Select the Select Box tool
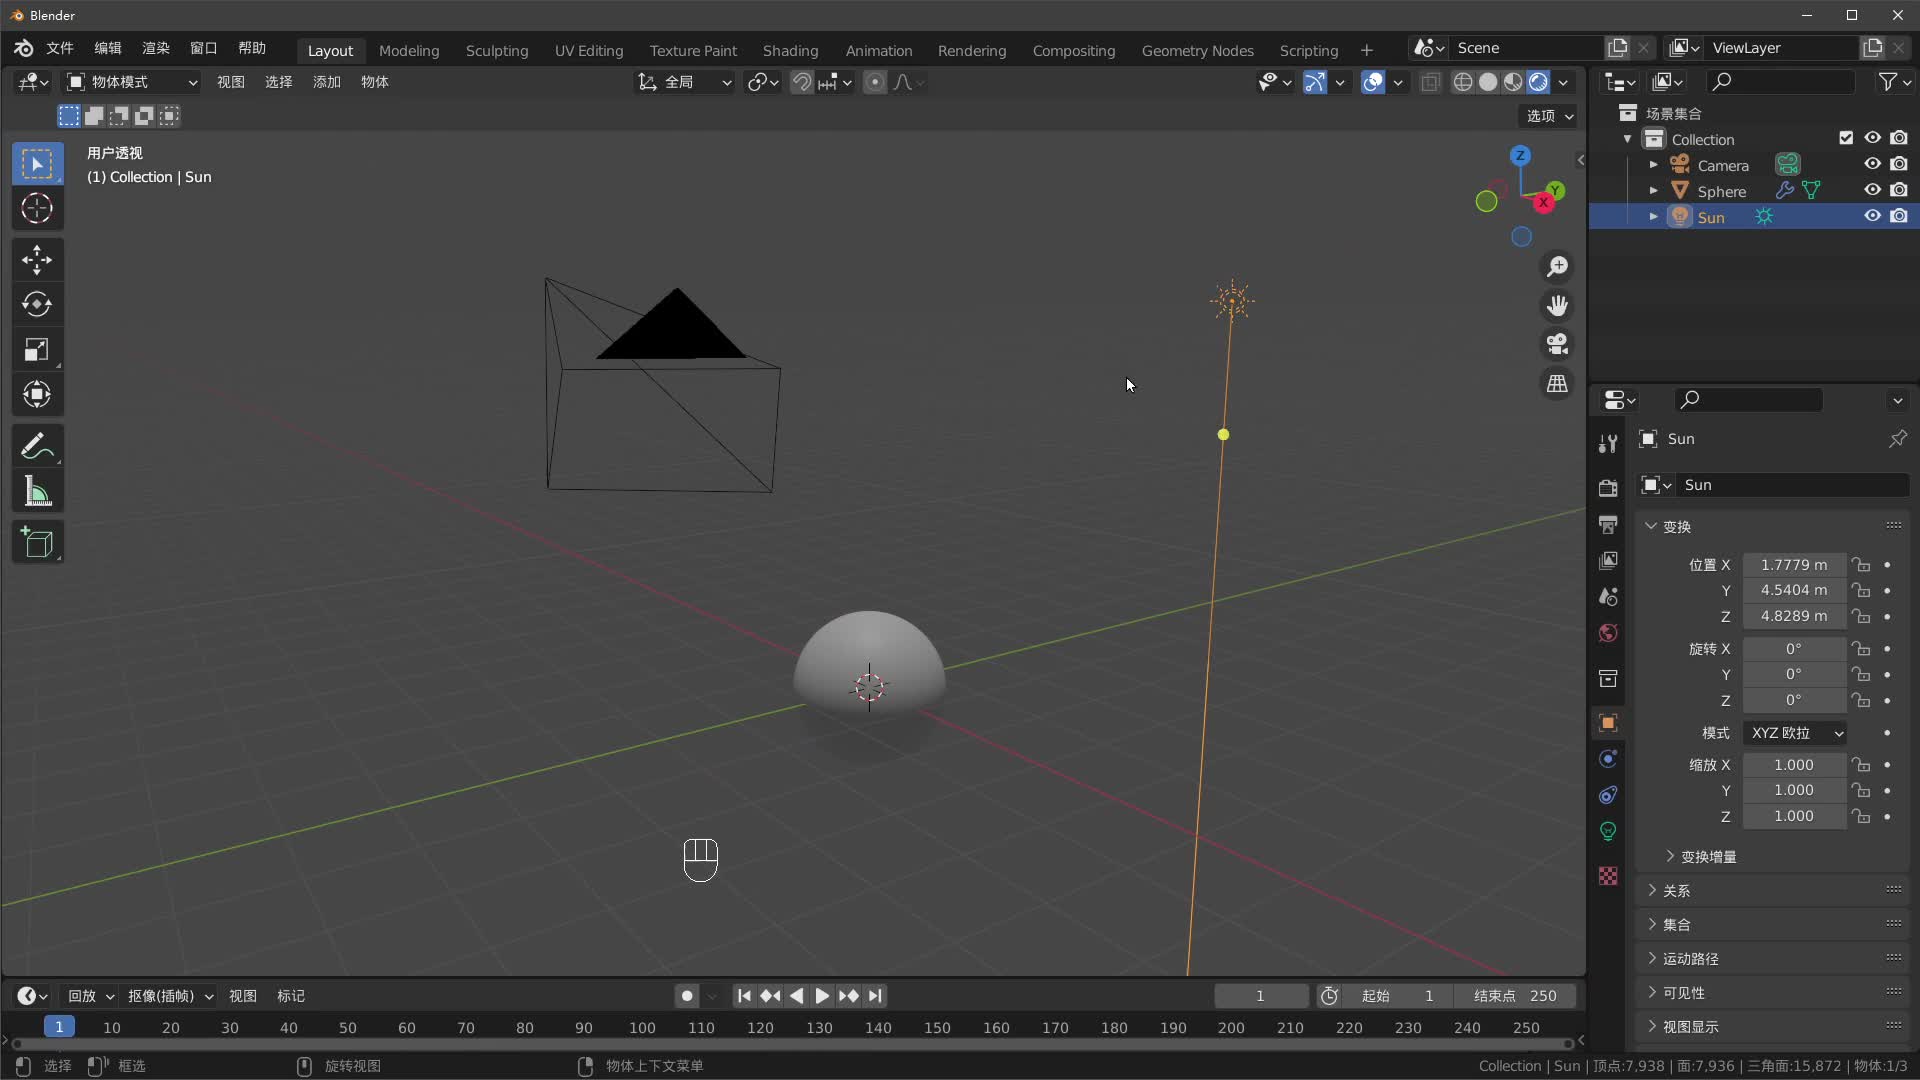 37,164
